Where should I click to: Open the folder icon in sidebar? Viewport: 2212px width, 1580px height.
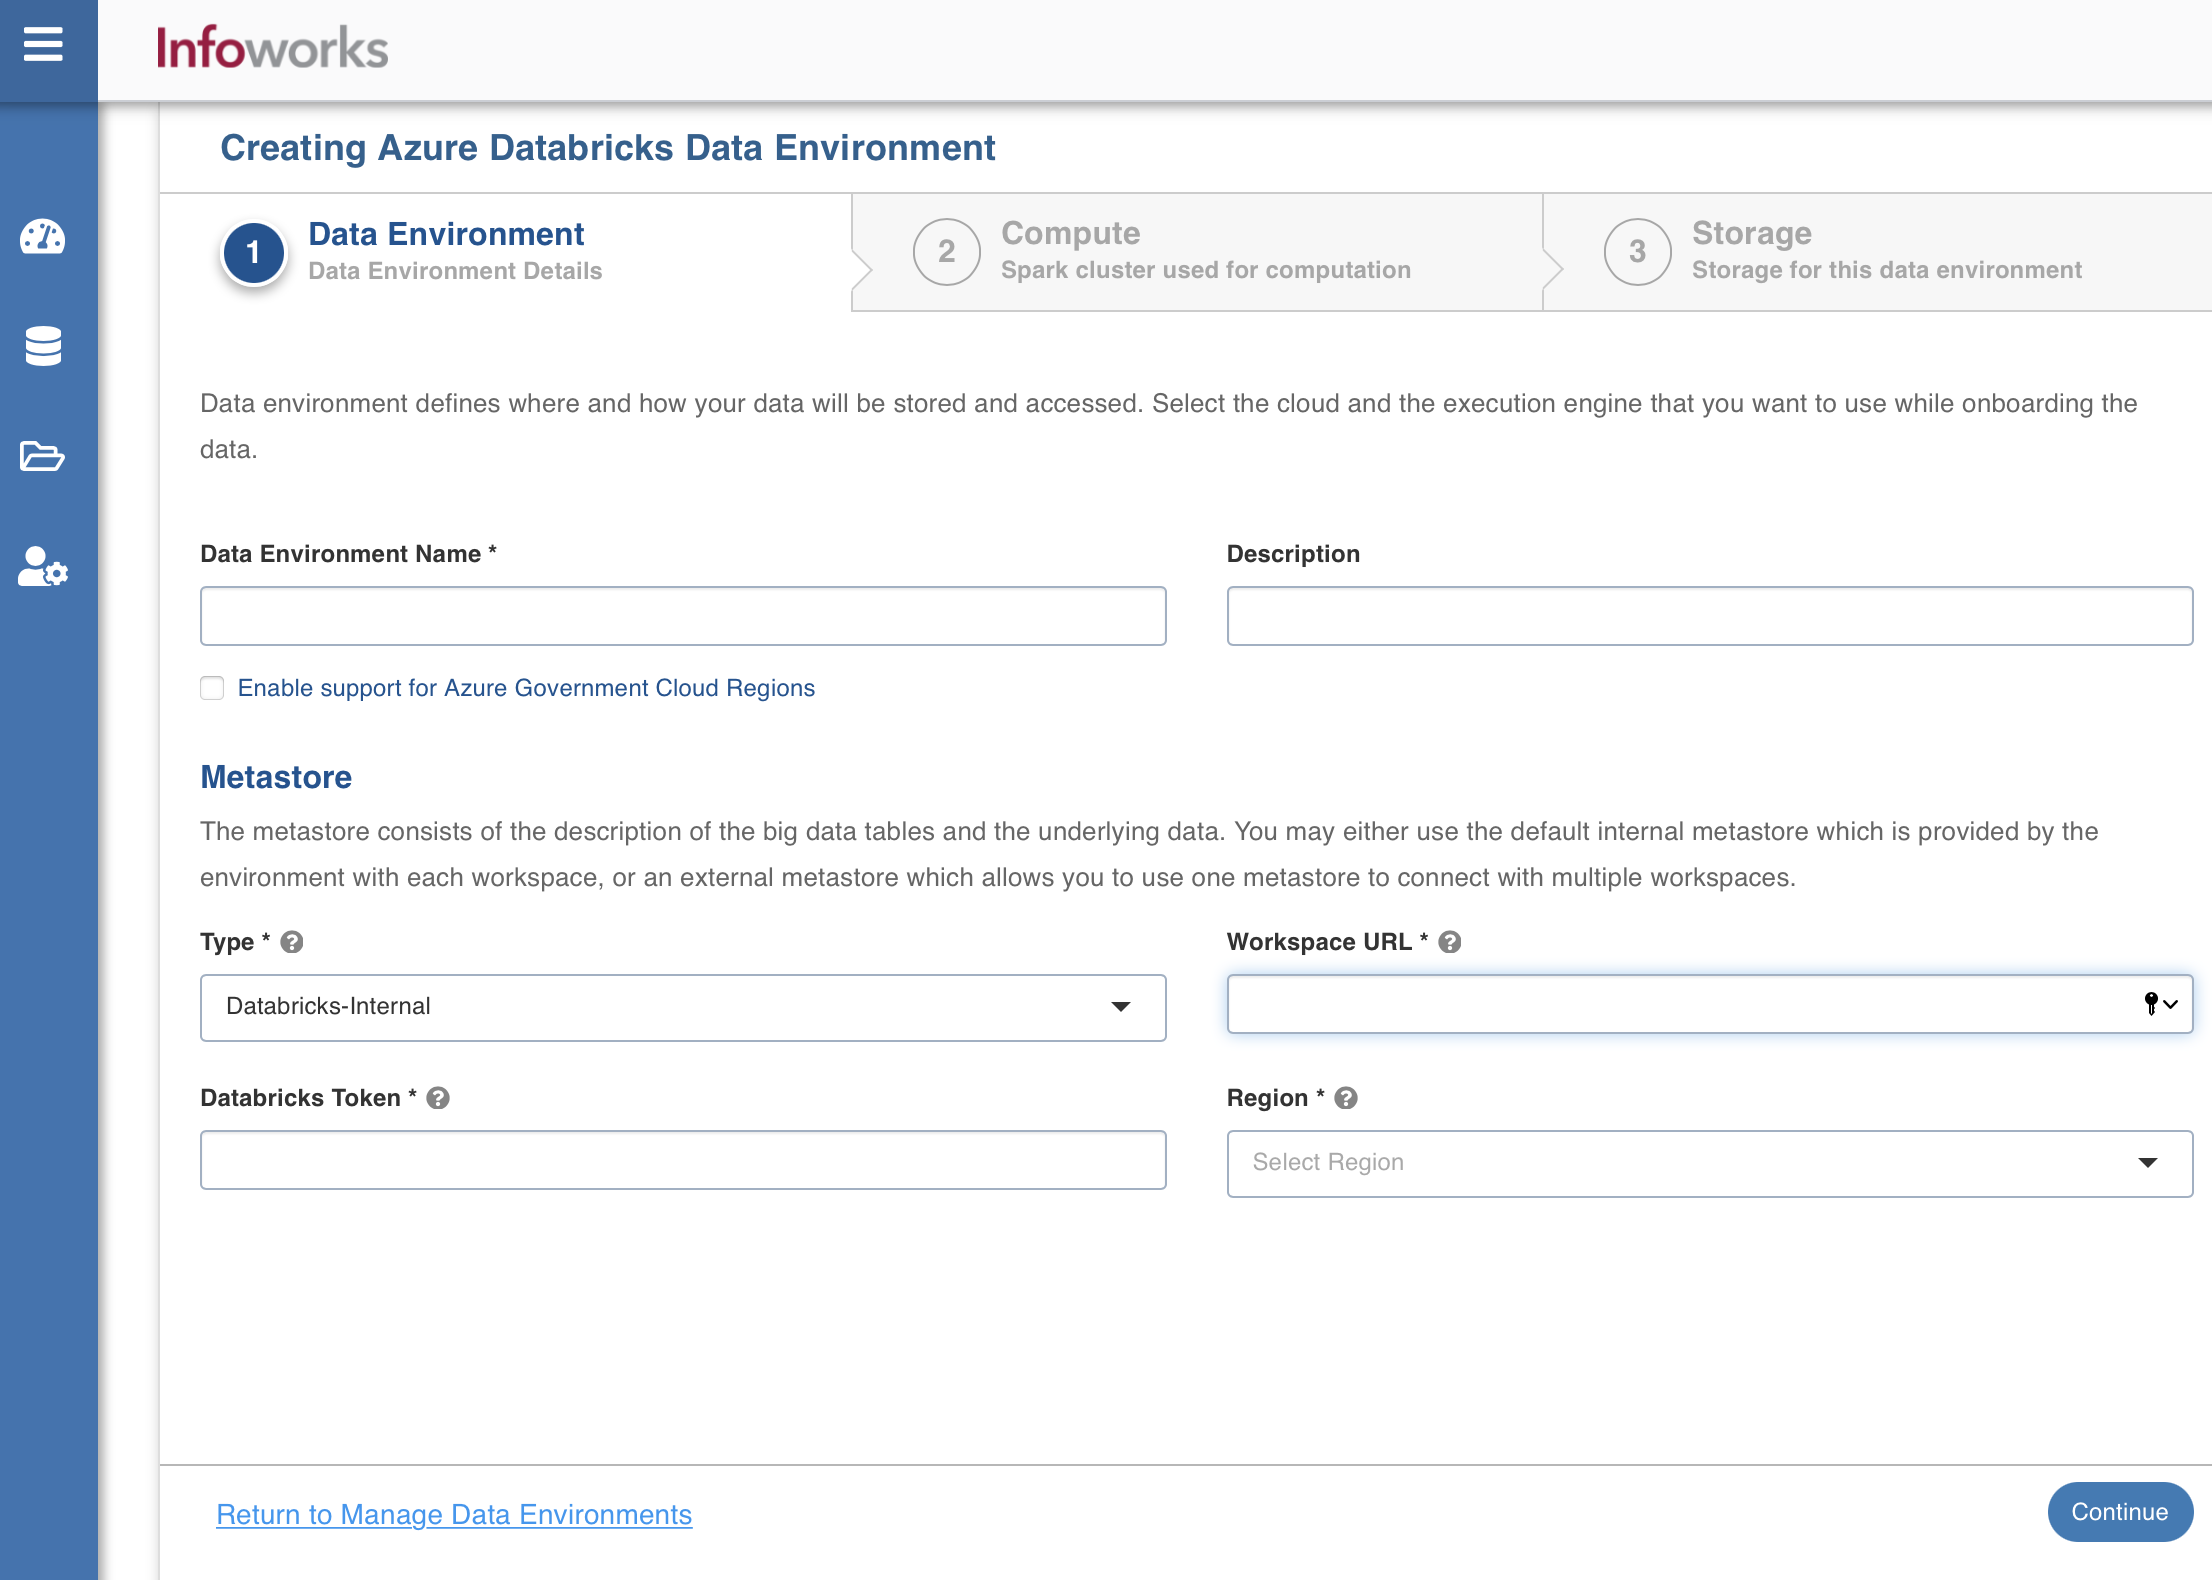pos(43,456)
